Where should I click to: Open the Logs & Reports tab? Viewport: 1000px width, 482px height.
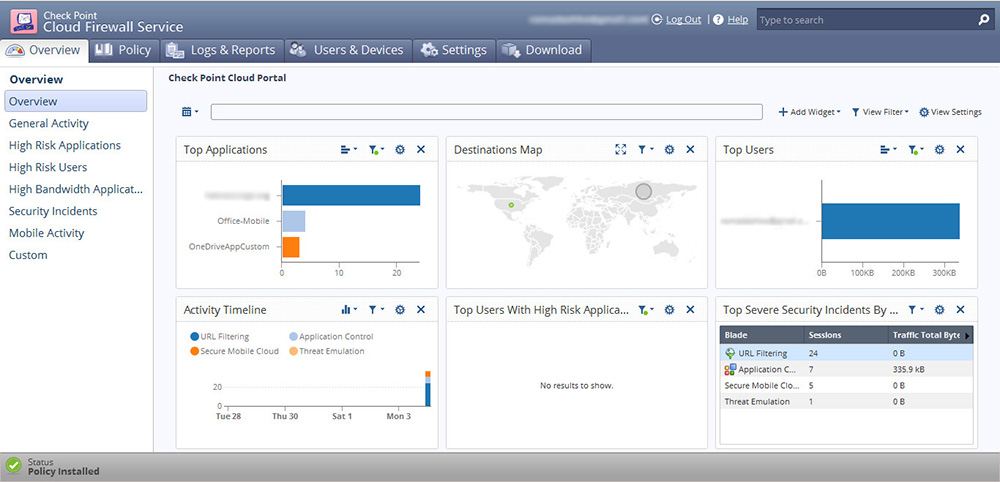coord(221,50)
